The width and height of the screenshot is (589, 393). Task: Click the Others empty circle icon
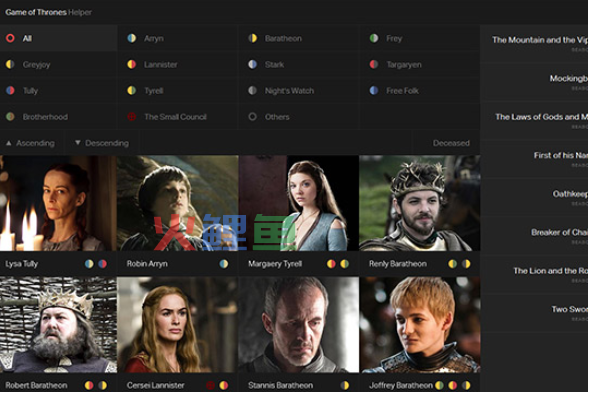252,117
